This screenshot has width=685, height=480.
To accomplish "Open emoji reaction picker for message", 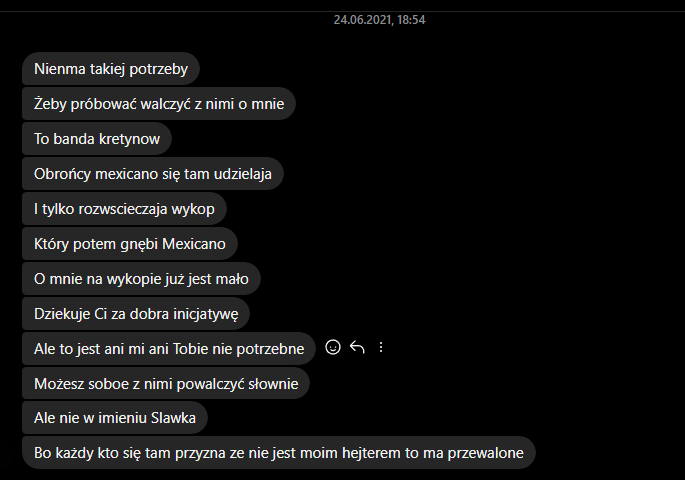I will tap(333, 348).
